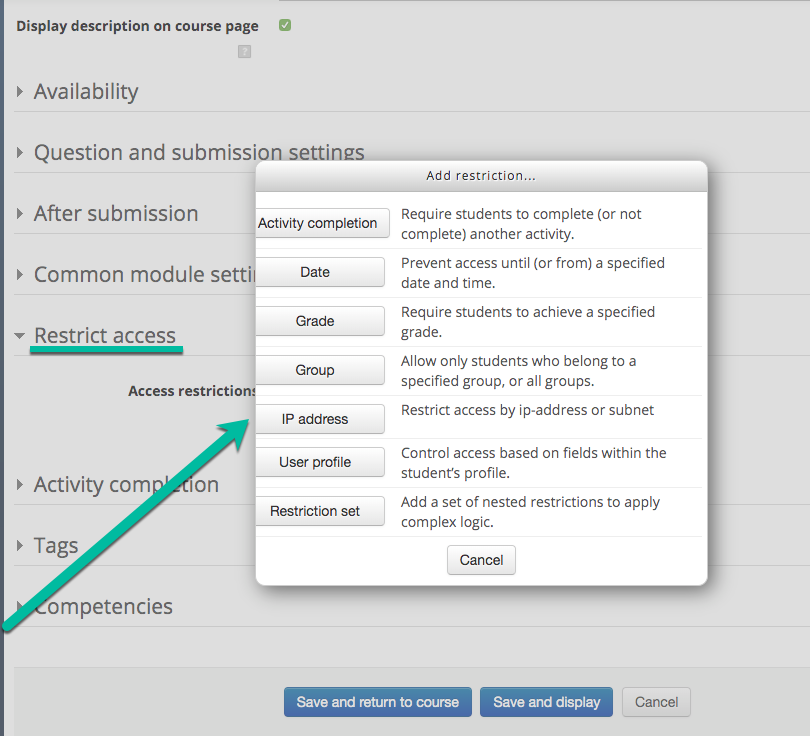Screen dimensions: 810x736
Task: Expand the Availability section
Action: pos(86,91)
